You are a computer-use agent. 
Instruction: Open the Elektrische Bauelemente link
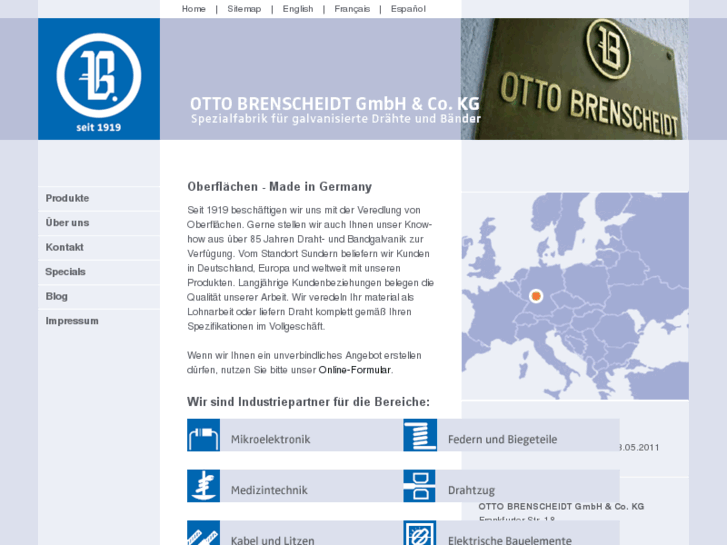510,540
